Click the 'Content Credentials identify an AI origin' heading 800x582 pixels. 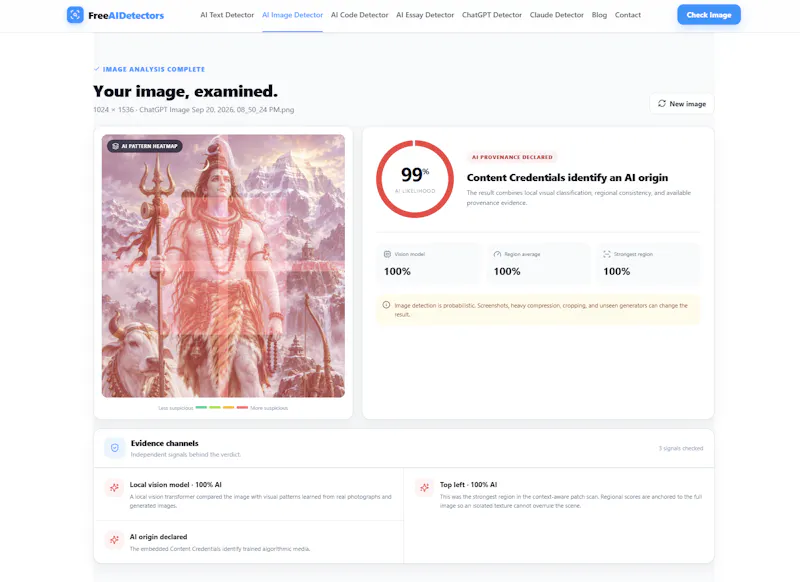coord(567,178)
